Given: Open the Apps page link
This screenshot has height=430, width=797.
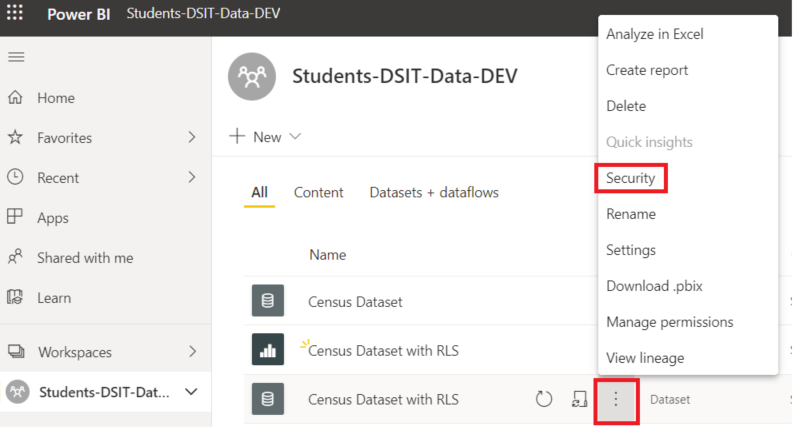Looking at the screenshot, I should coord(53,218).
